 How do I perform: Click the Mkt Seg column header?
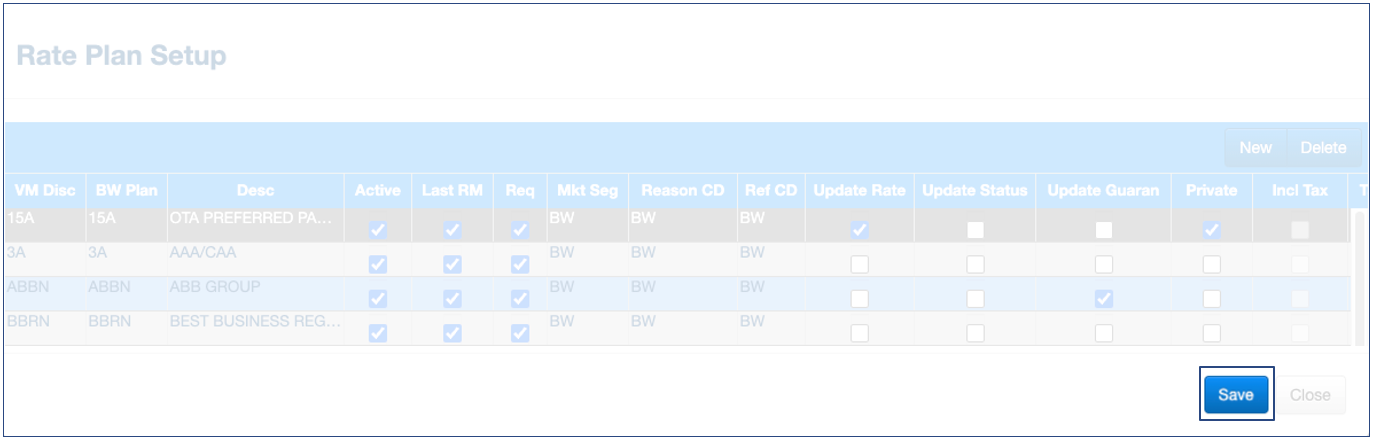(x=585, y=190)
